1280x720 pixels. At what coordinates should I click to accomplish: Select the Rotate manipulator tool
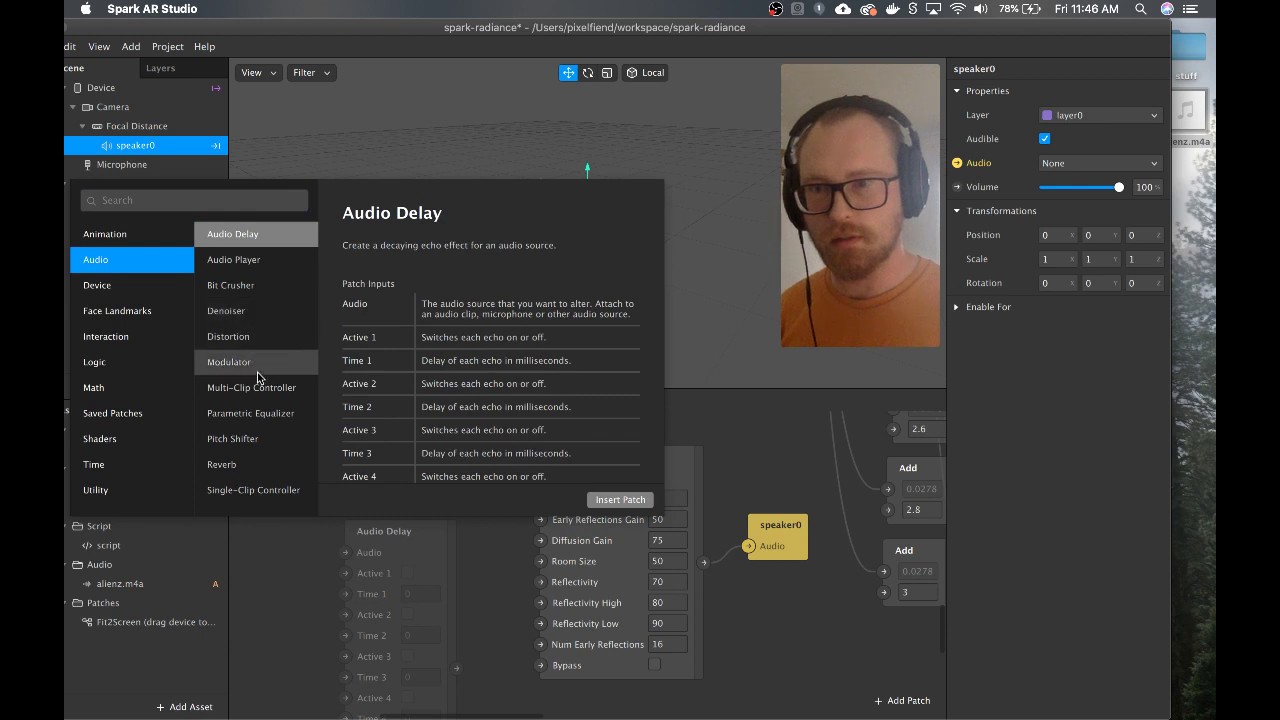click(x=588, y=73)
